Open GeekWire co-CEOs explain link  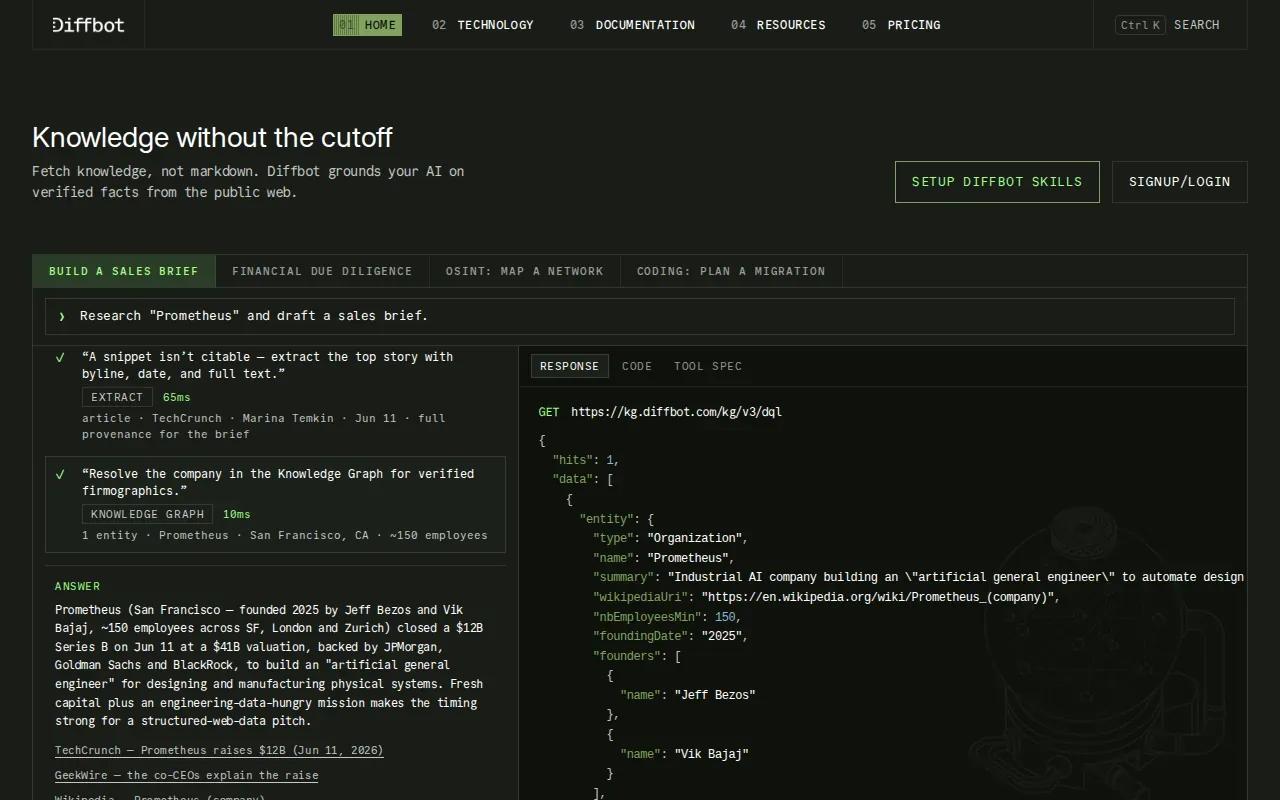pos(187,775)
